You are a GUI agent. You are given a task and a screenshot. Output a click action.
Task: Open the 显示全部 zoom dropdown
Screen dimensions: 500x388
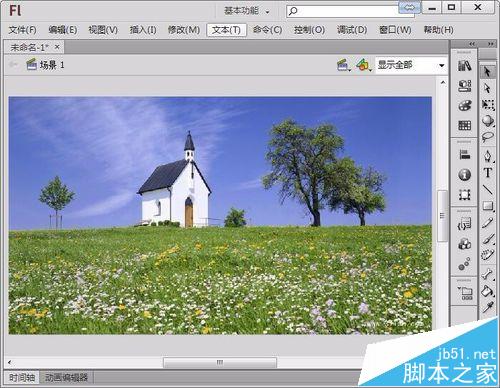coord(411,65)
